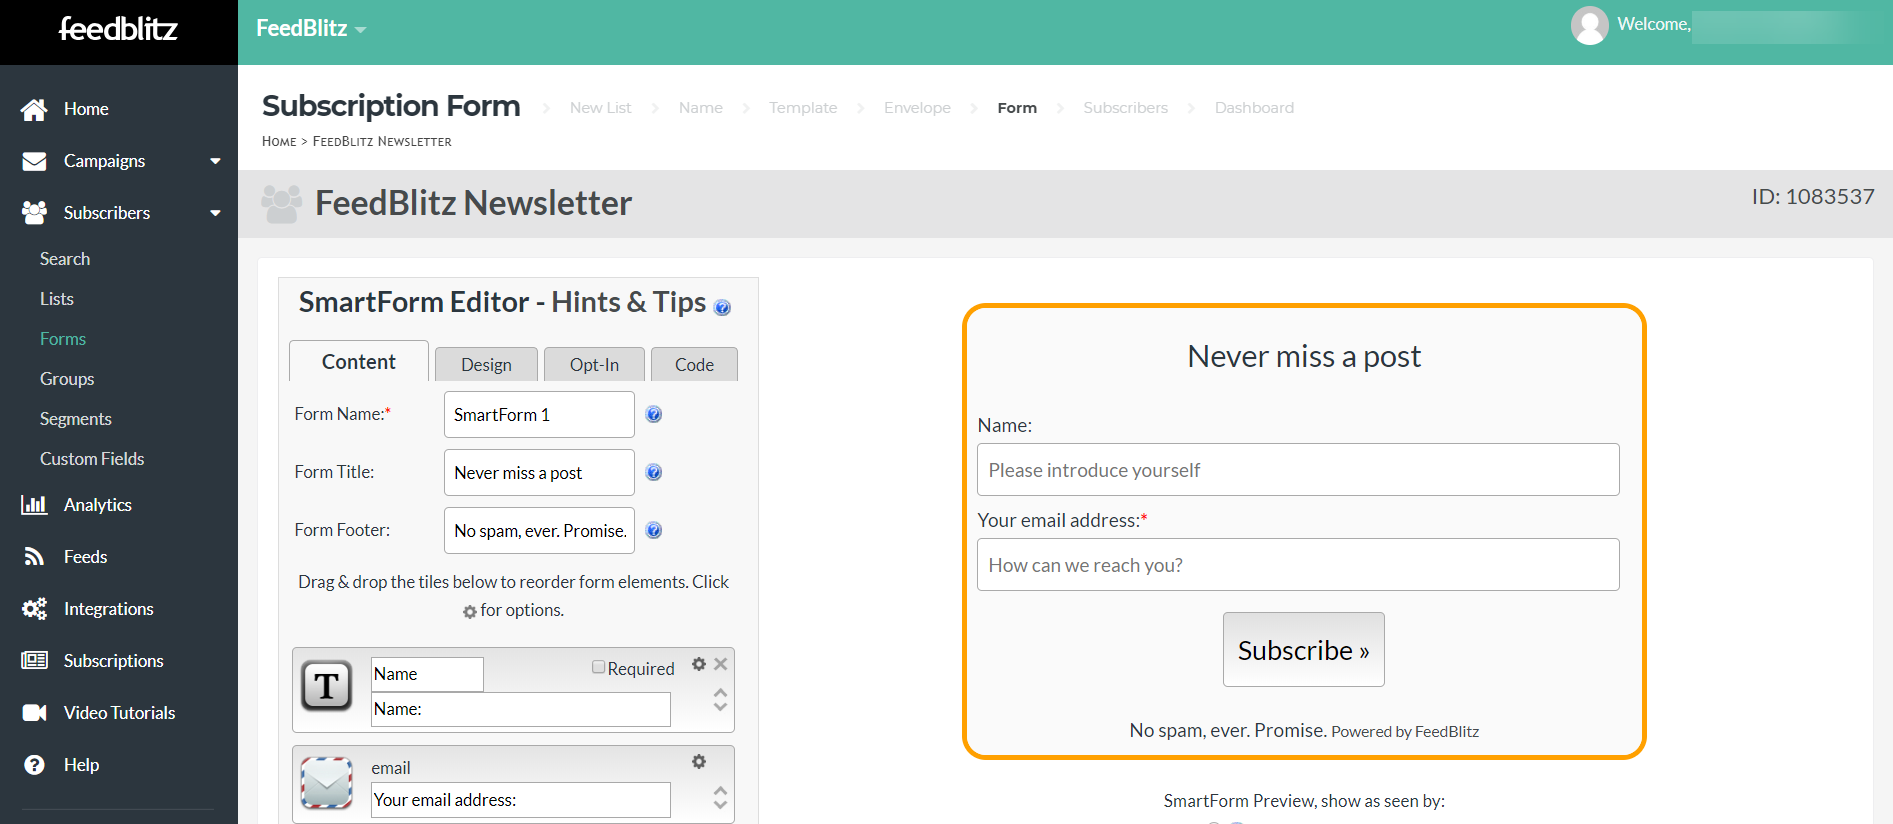Image resolution: width=1893 pixels, height=824 pixels.
Task: Go to the New List step
Action: (600, 108)
